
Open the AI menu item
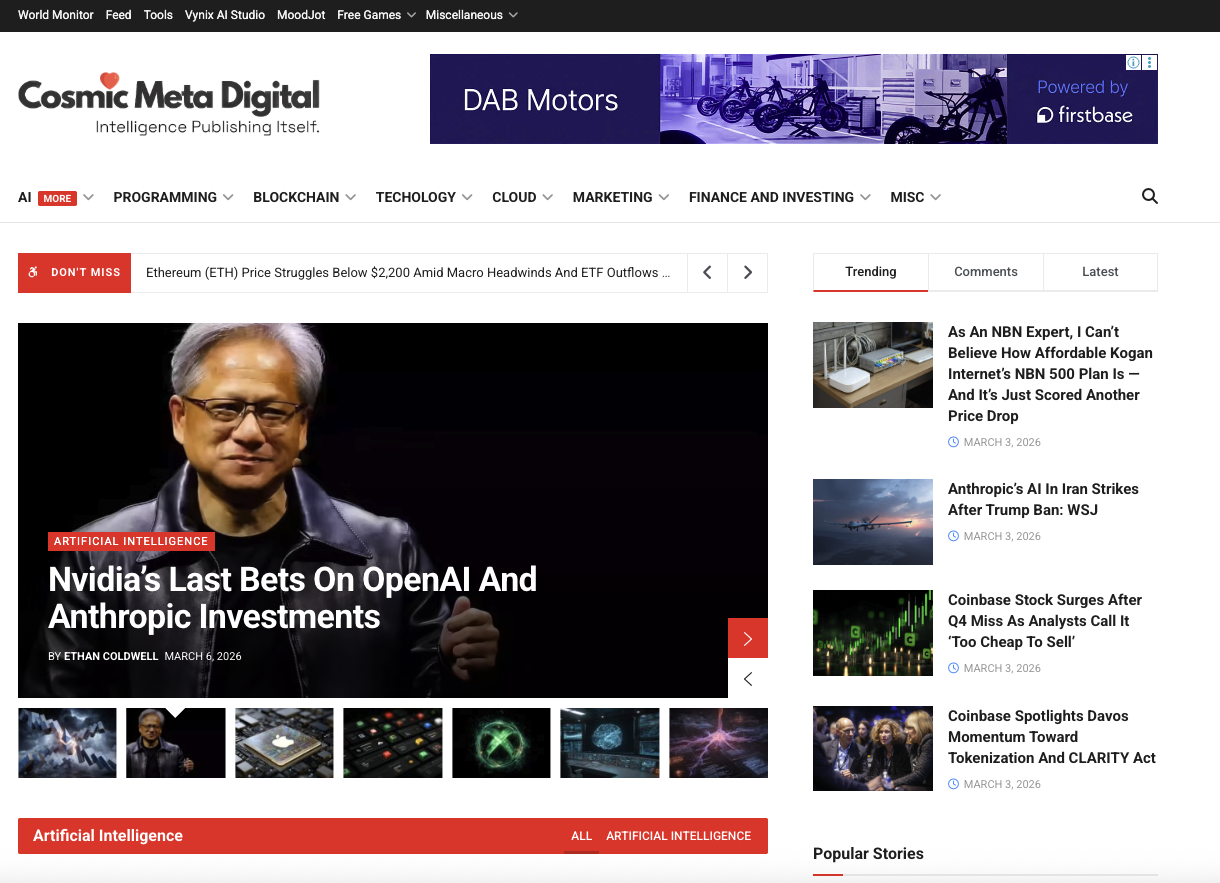25,197
